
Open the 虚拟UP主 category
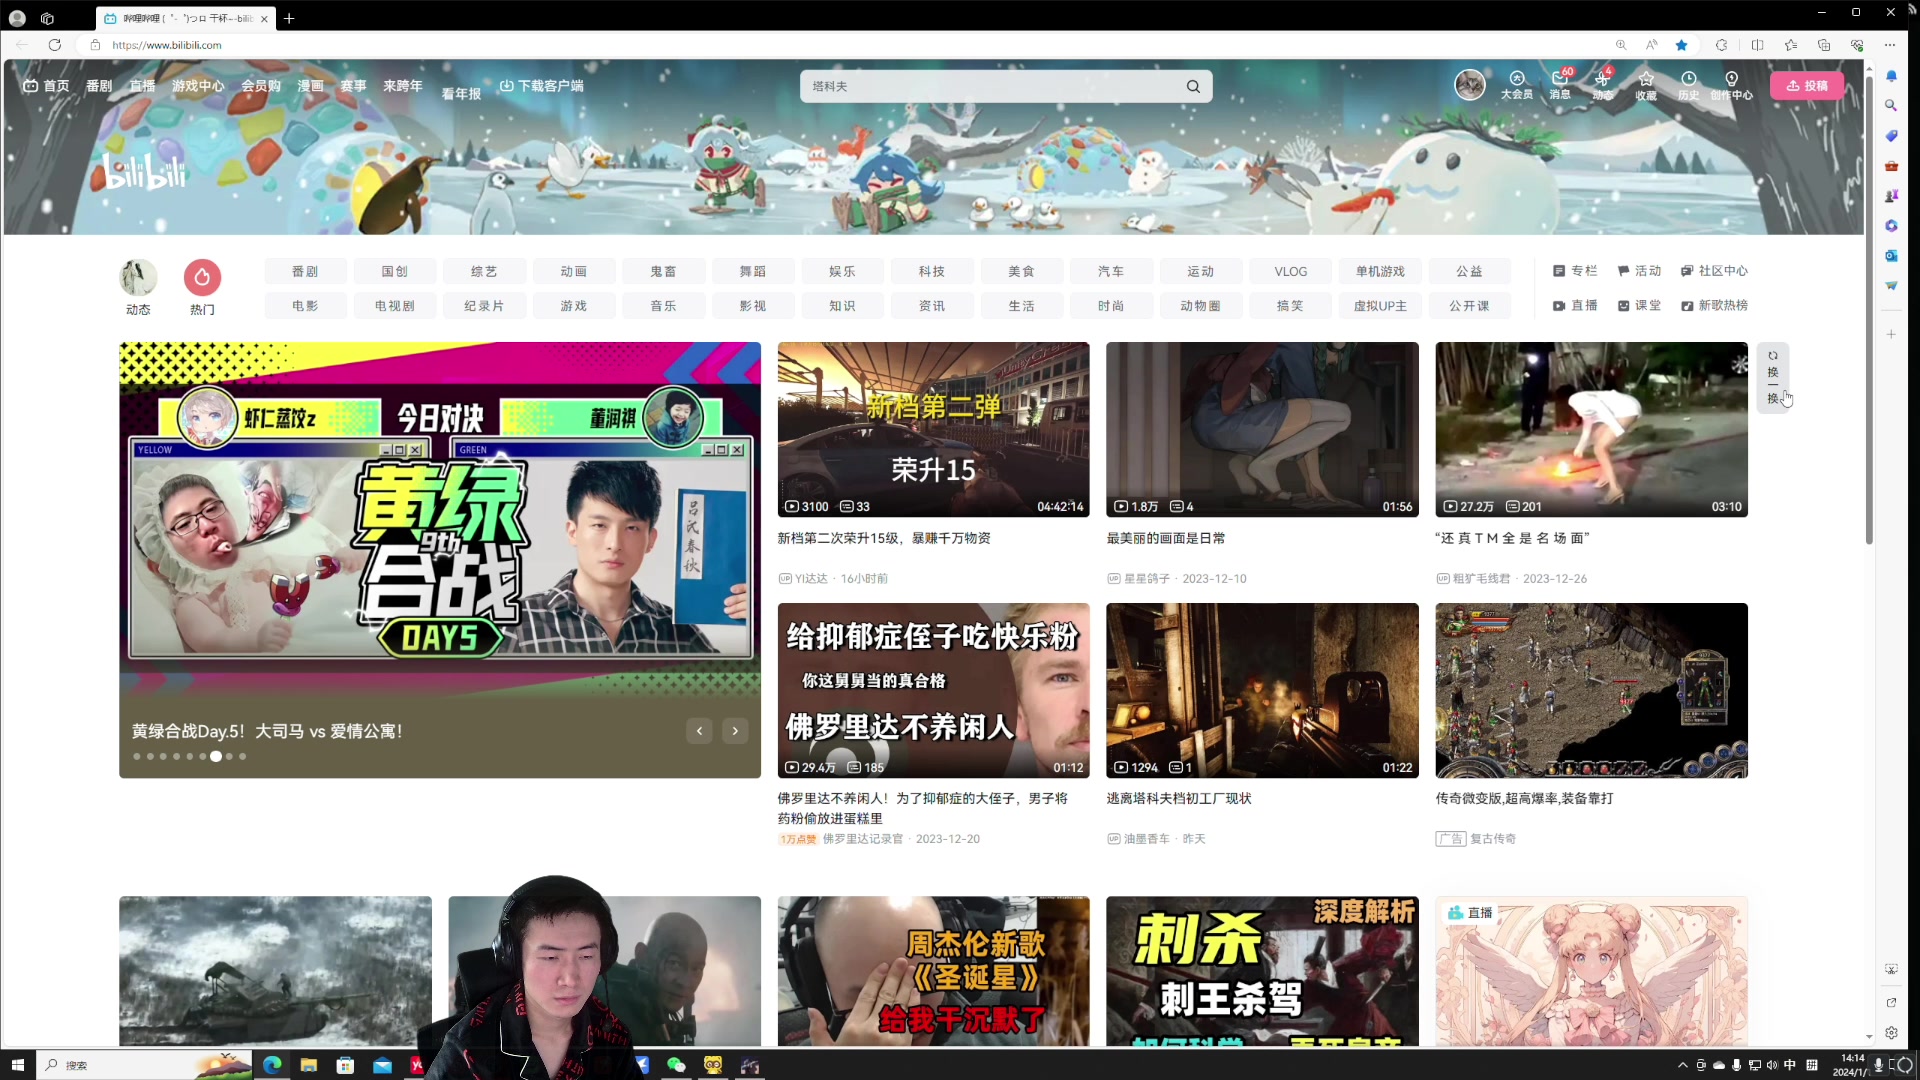point(1380,305)
